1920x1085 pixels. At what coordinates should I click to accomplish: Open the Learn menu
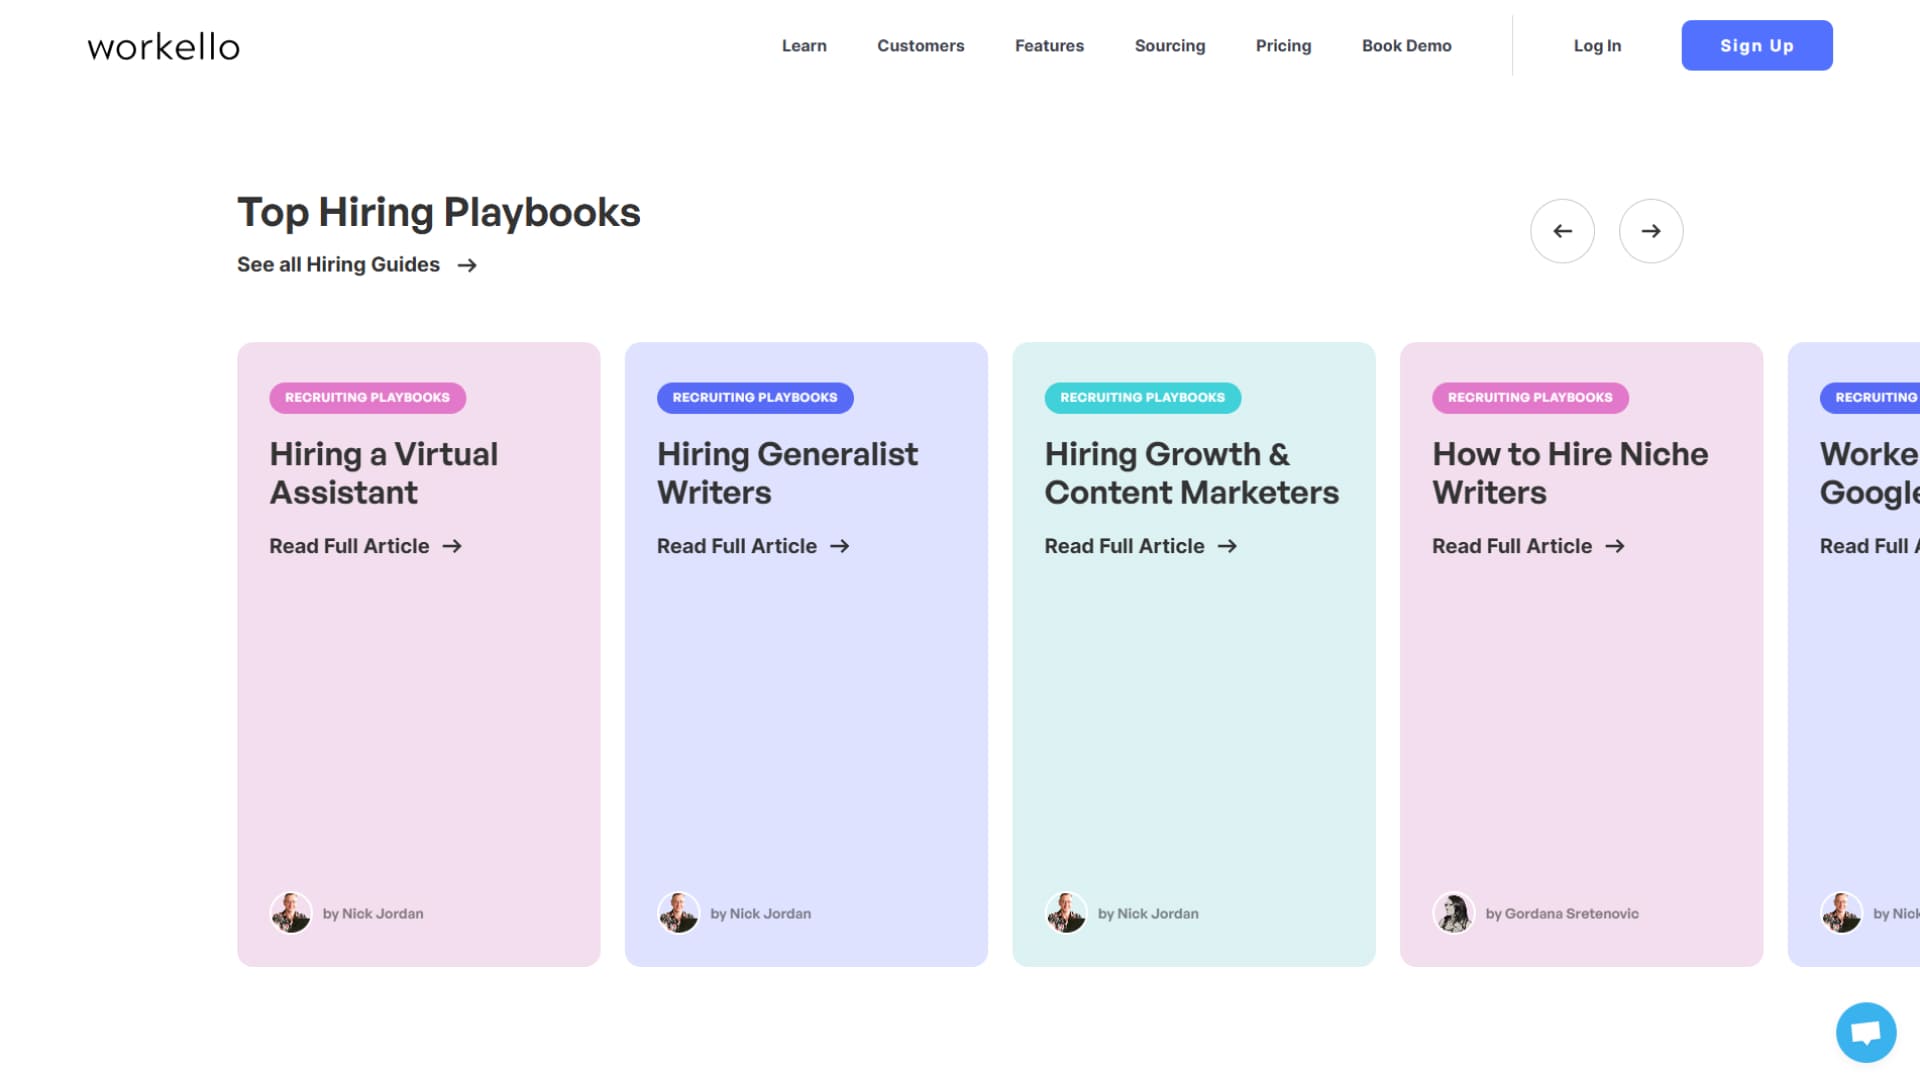click(804, 46)
